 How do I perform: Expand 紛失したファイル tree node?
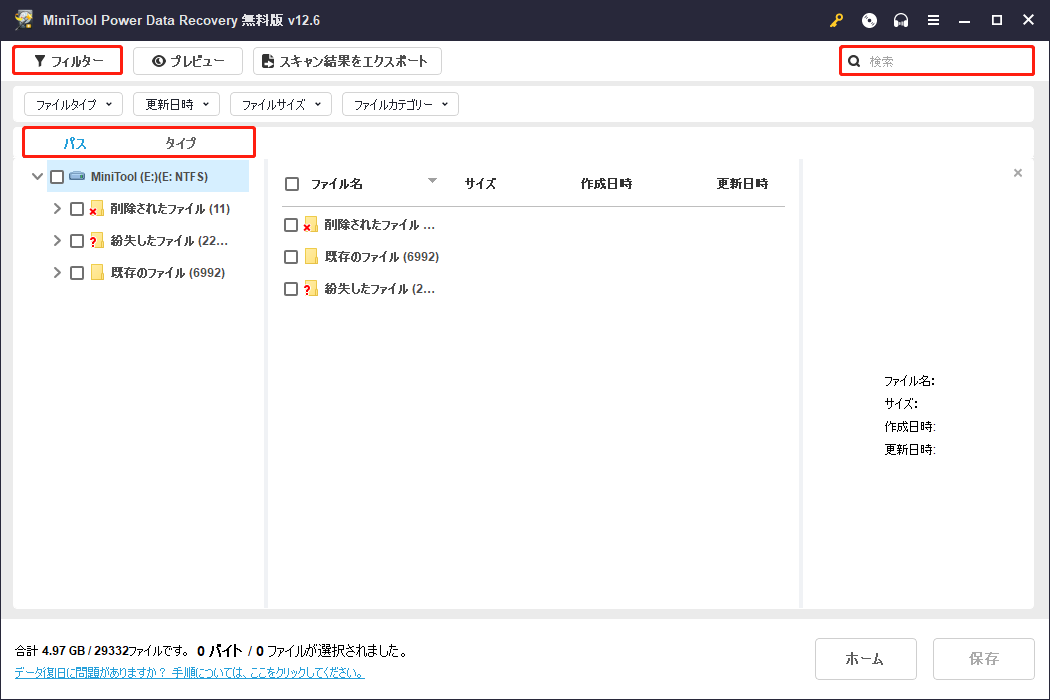57,240
